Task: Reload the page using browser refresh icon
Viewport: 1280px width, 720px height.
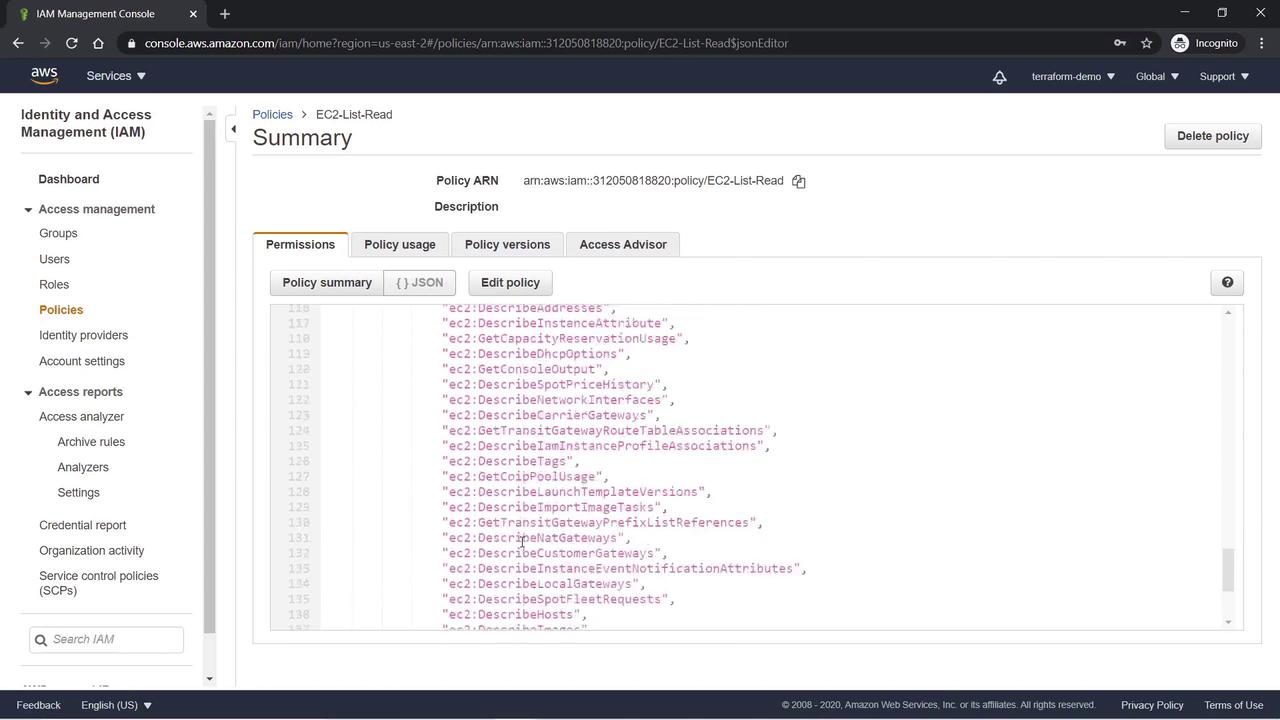Action: point(71,43)
